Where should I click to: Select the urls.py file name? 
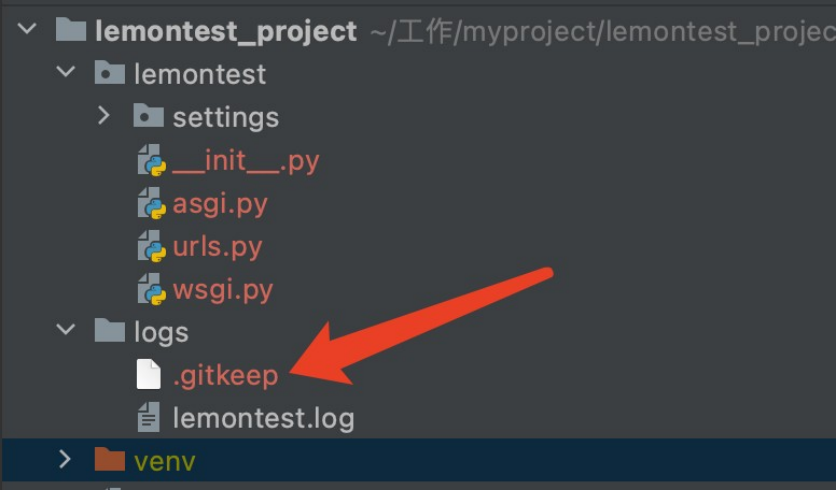[x=218, y=247]
